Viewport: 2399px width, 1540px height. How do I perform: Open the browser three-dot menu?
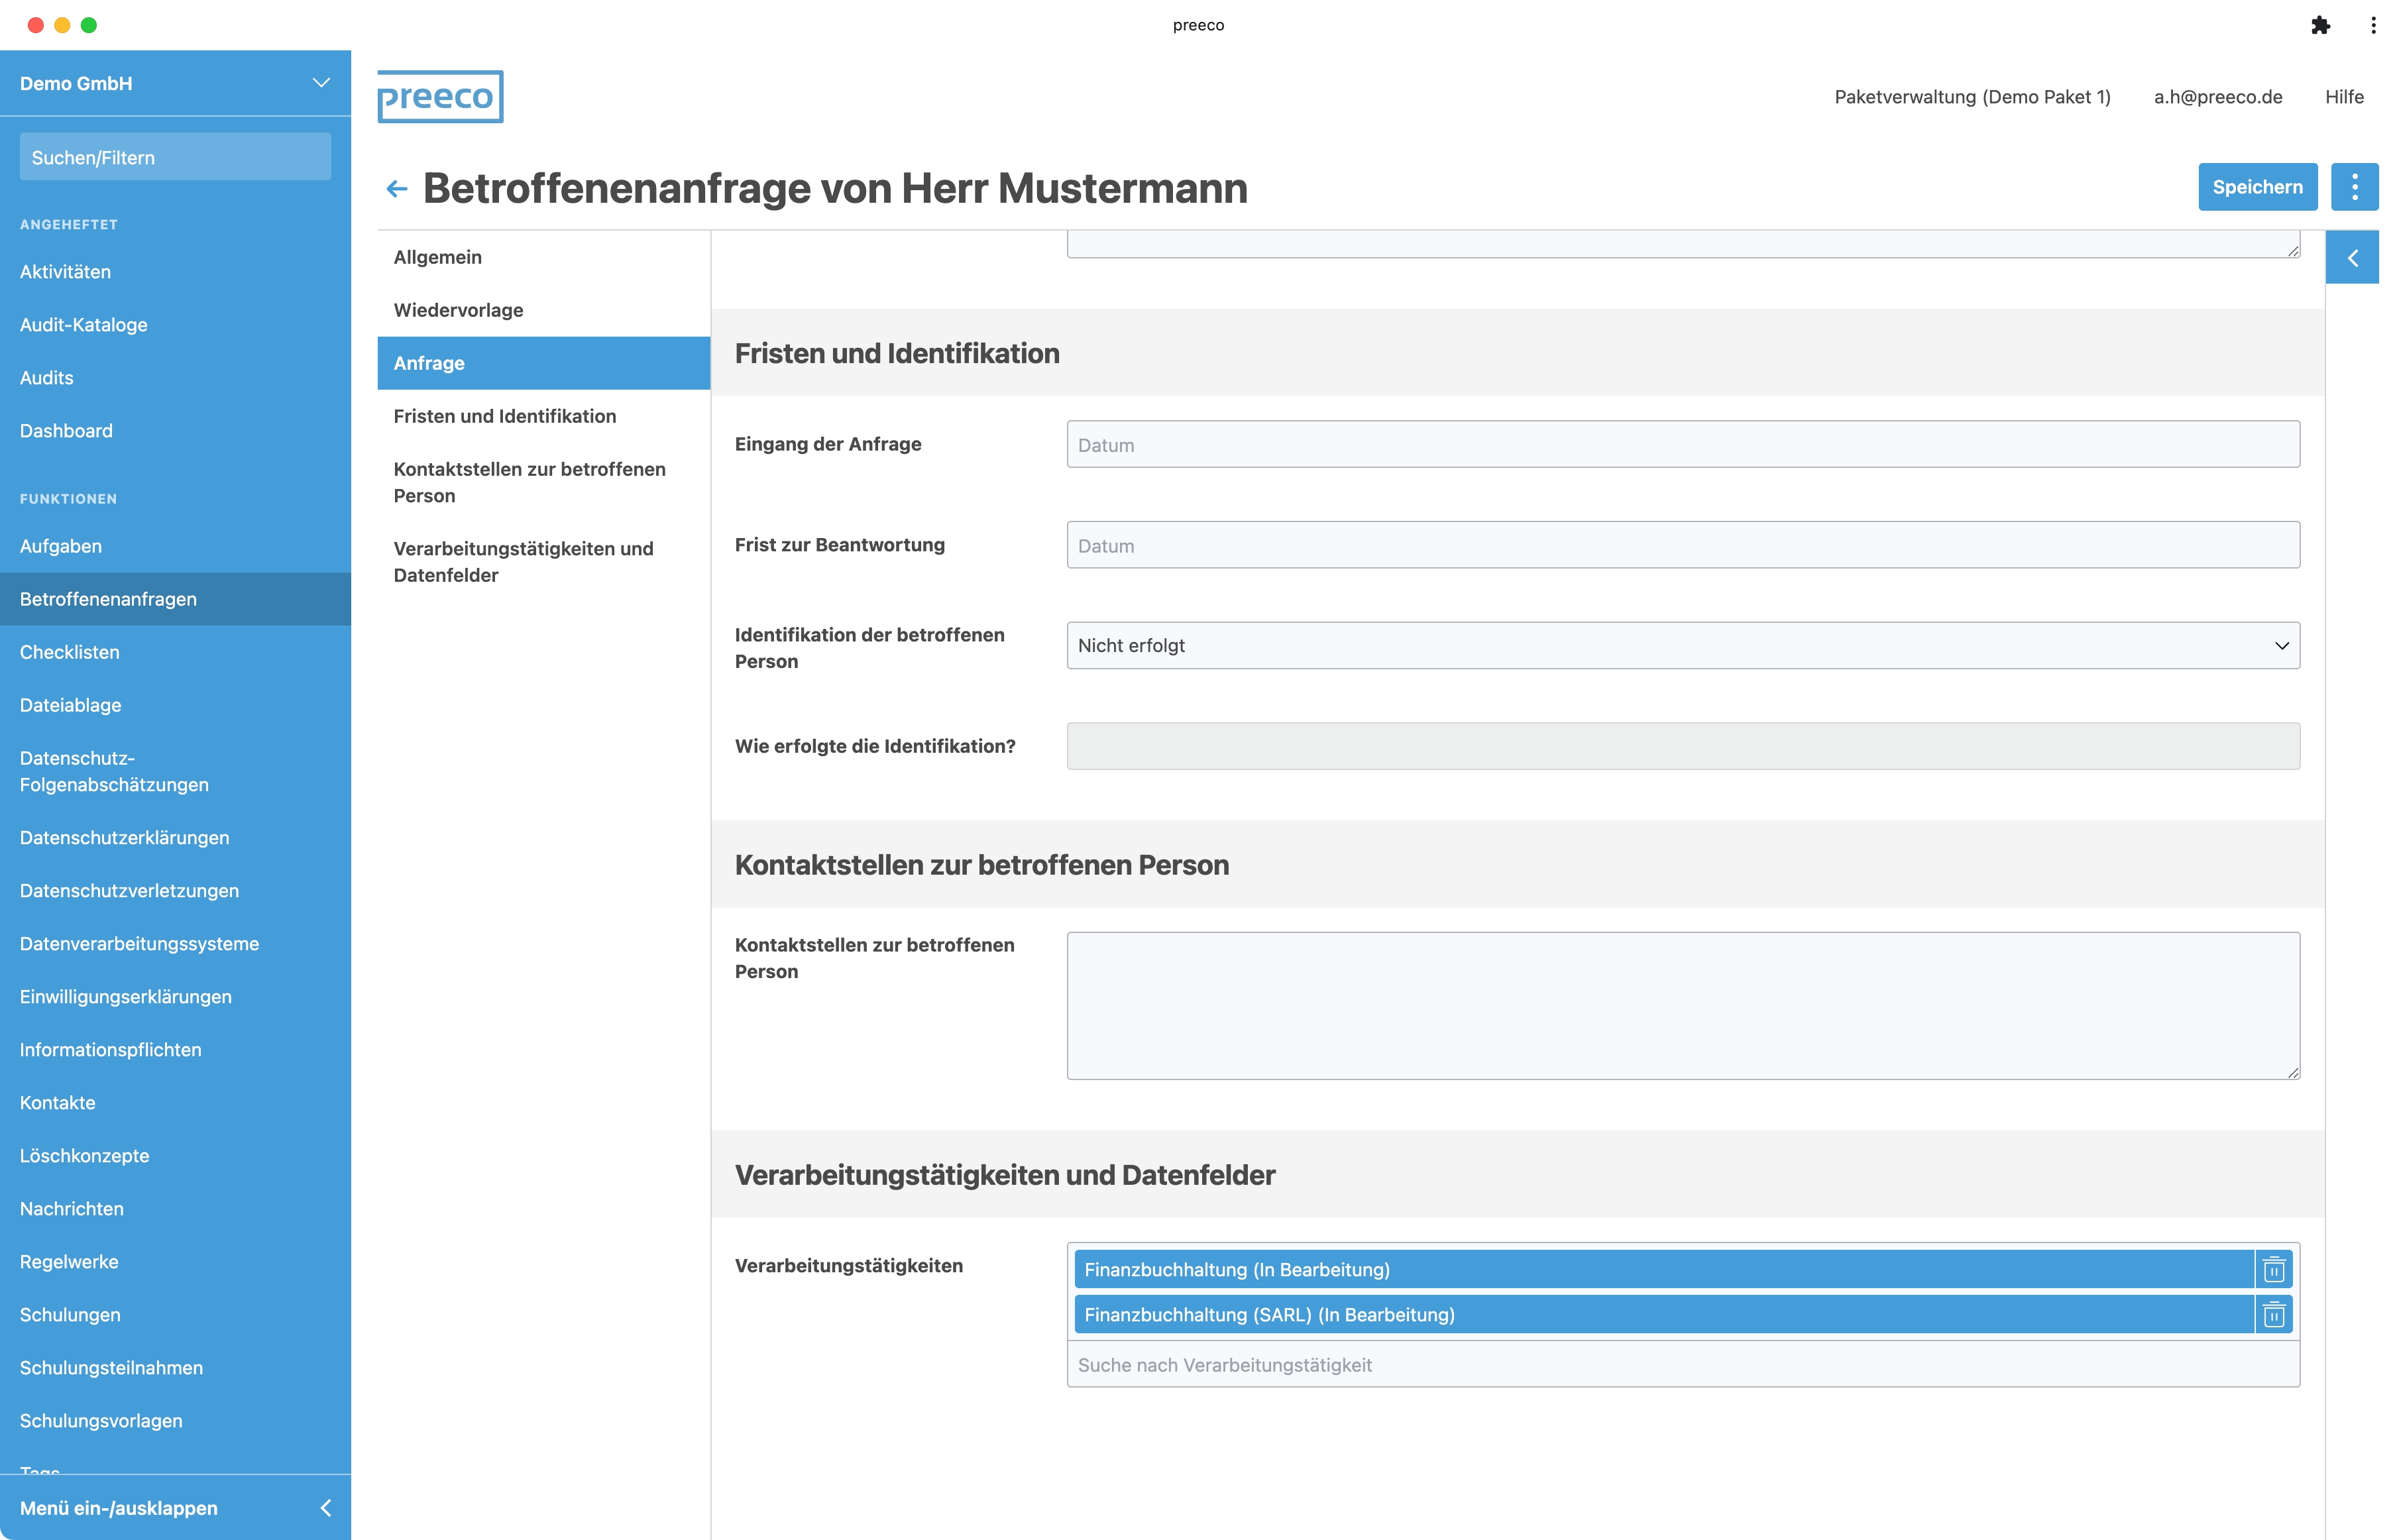[x=2373, y=25]
